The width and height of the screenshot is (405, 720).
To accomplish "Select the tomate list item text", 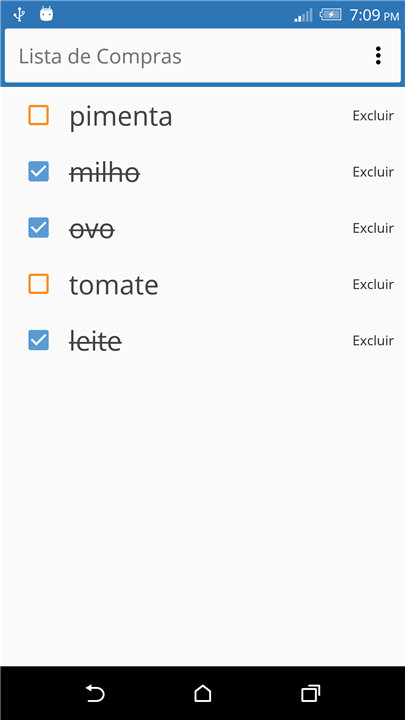I will (x=114, y=285).
